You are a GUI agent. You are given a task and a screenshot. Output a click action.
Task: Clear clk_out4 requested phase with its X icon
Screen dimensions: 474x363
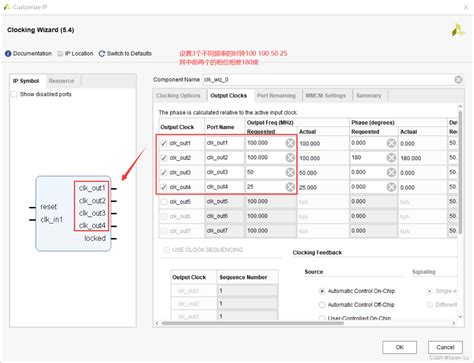(391, 187)
